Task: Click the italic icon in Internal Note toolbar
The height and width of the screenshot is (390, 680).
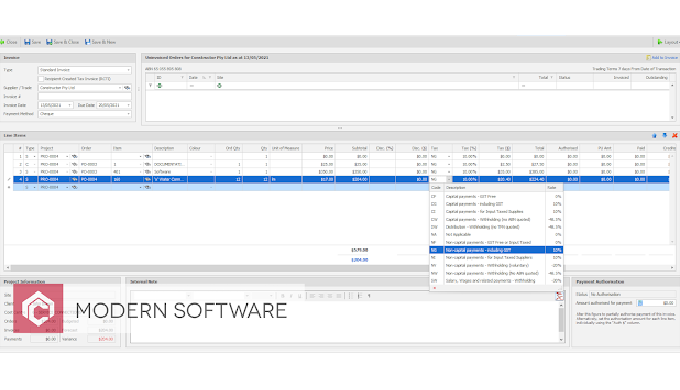Action: click(x=291, y=296)
